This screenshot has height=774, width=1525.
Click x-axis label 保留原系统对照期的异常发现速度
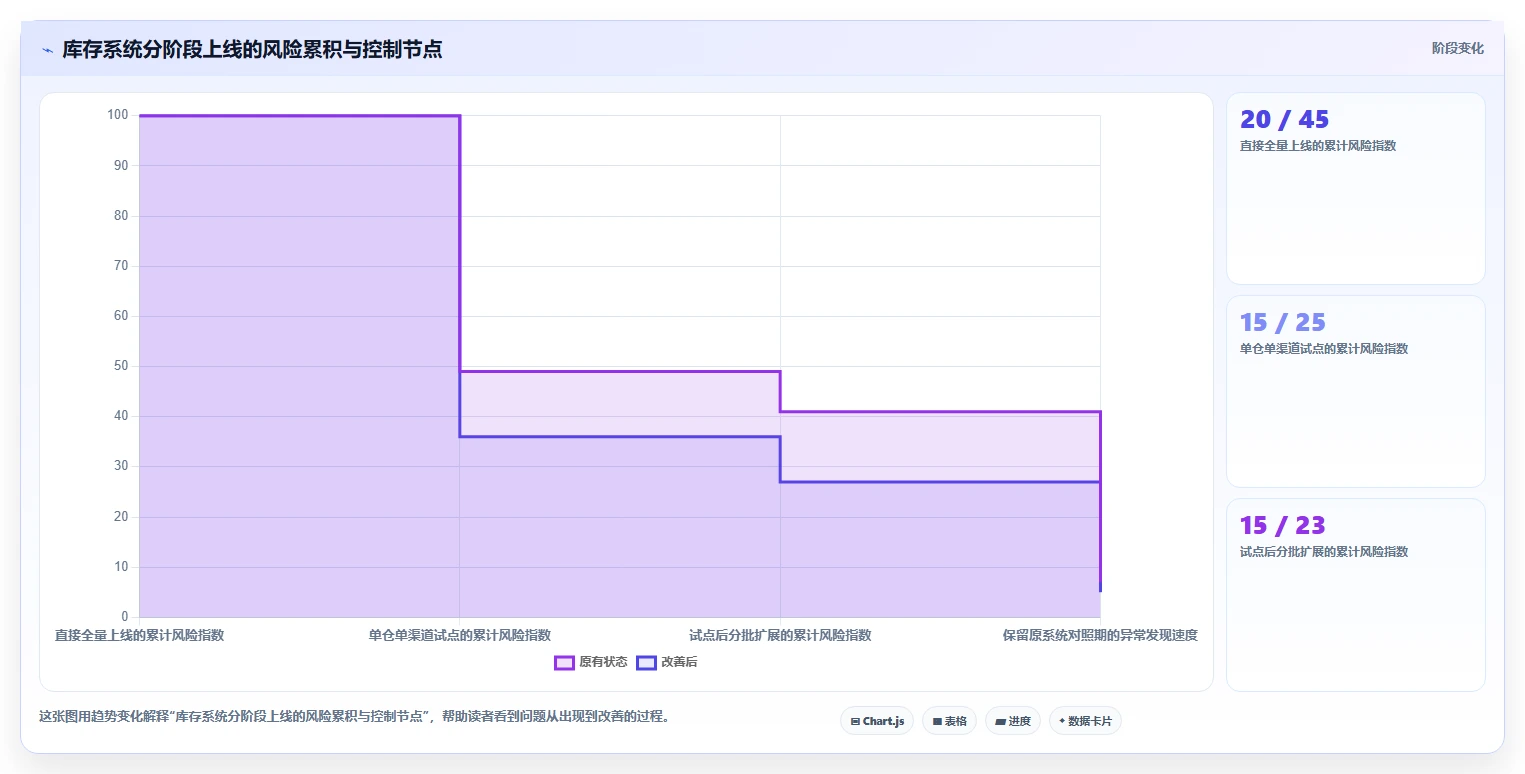pos(1100,635)
